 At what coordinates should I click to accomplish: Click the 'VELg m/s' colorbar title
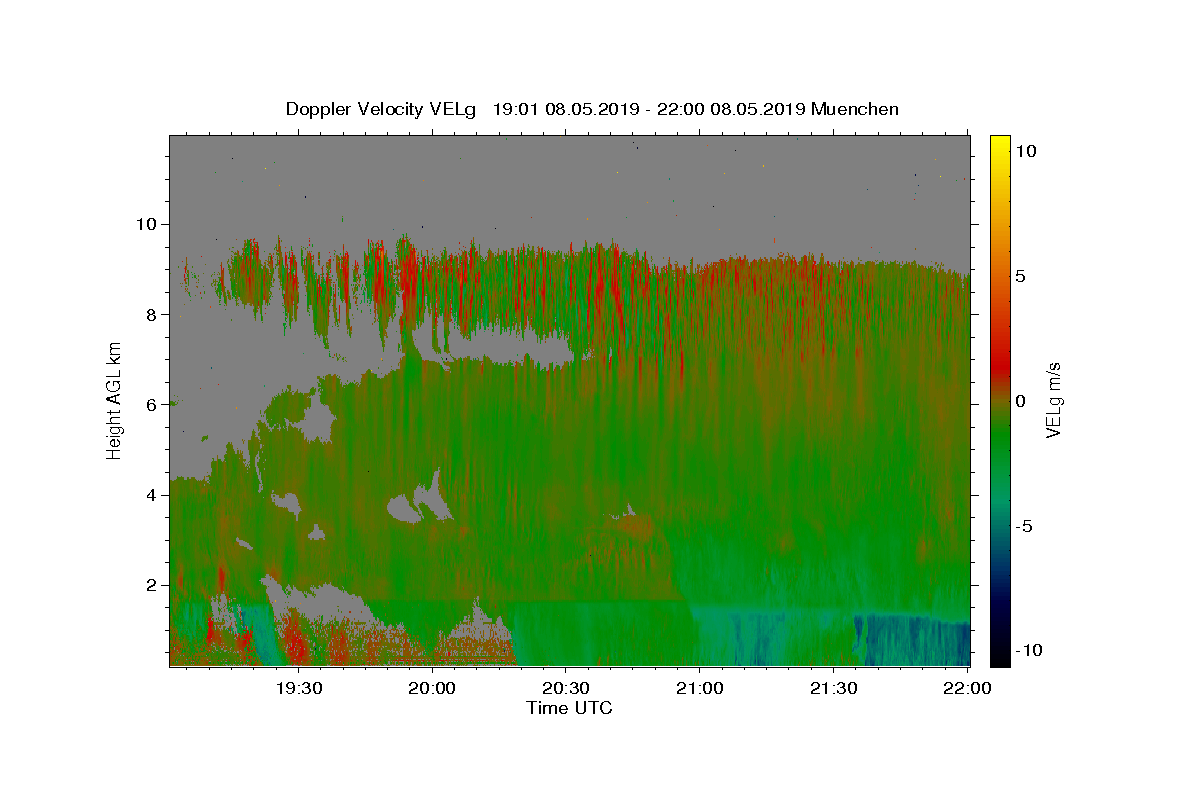point(1054,400)
